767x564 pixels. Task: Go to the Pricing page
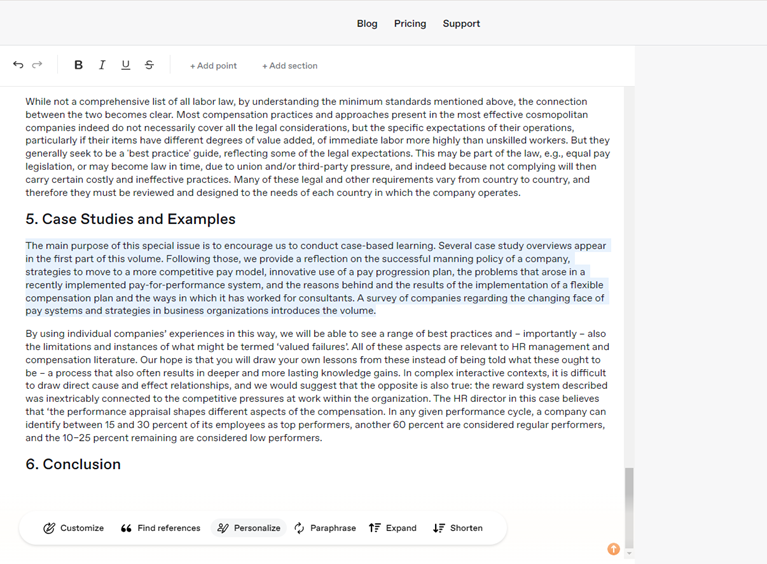point(410,23)
